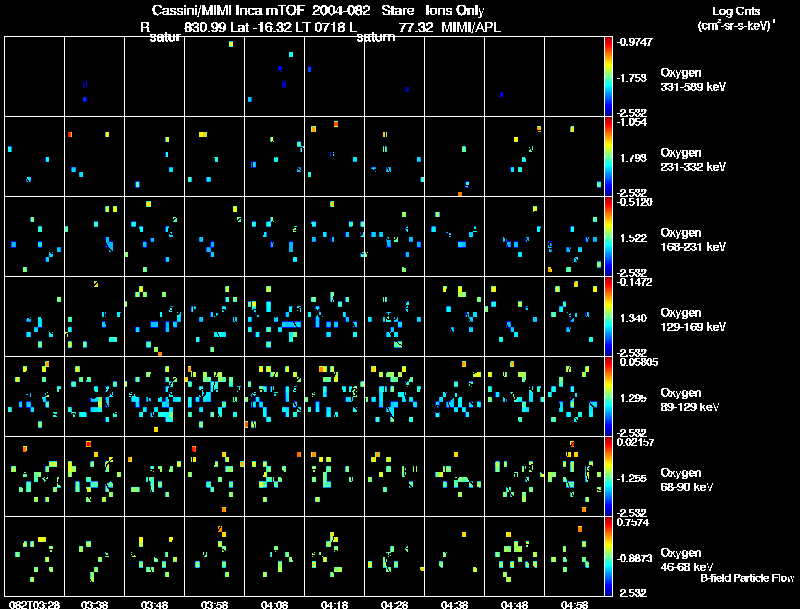Image resolution: width=800 pixels, height=609 pixels.
Task: Click the '-0.5120' colorbar value
Action: pyautogui.click(x=634, y=202)
